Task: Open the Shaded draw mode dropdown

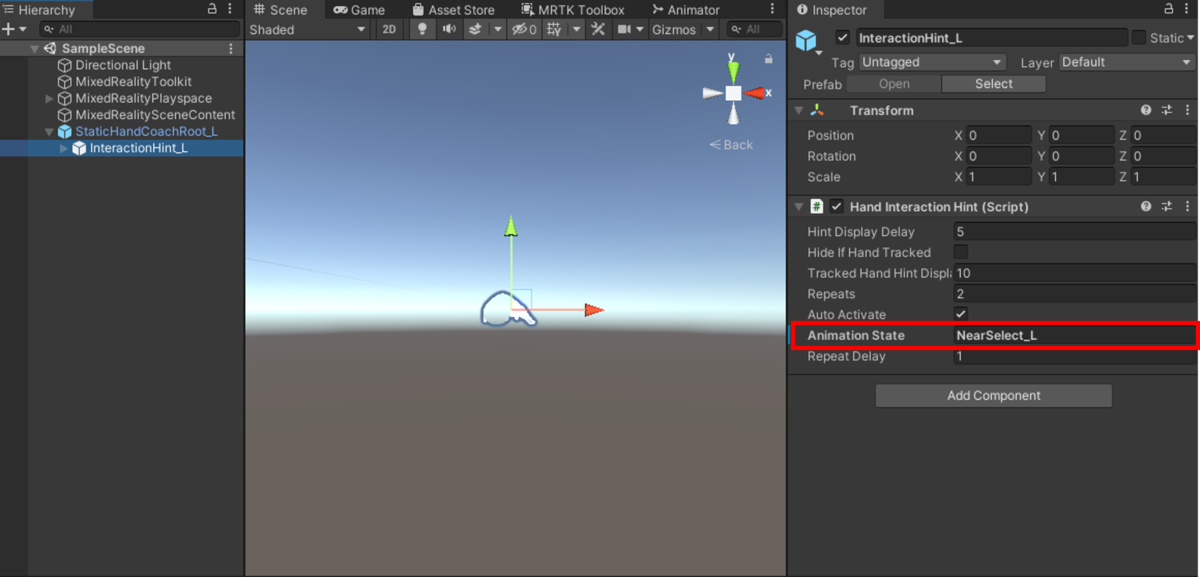Action: pyautogui.click(x=308, y=29)
